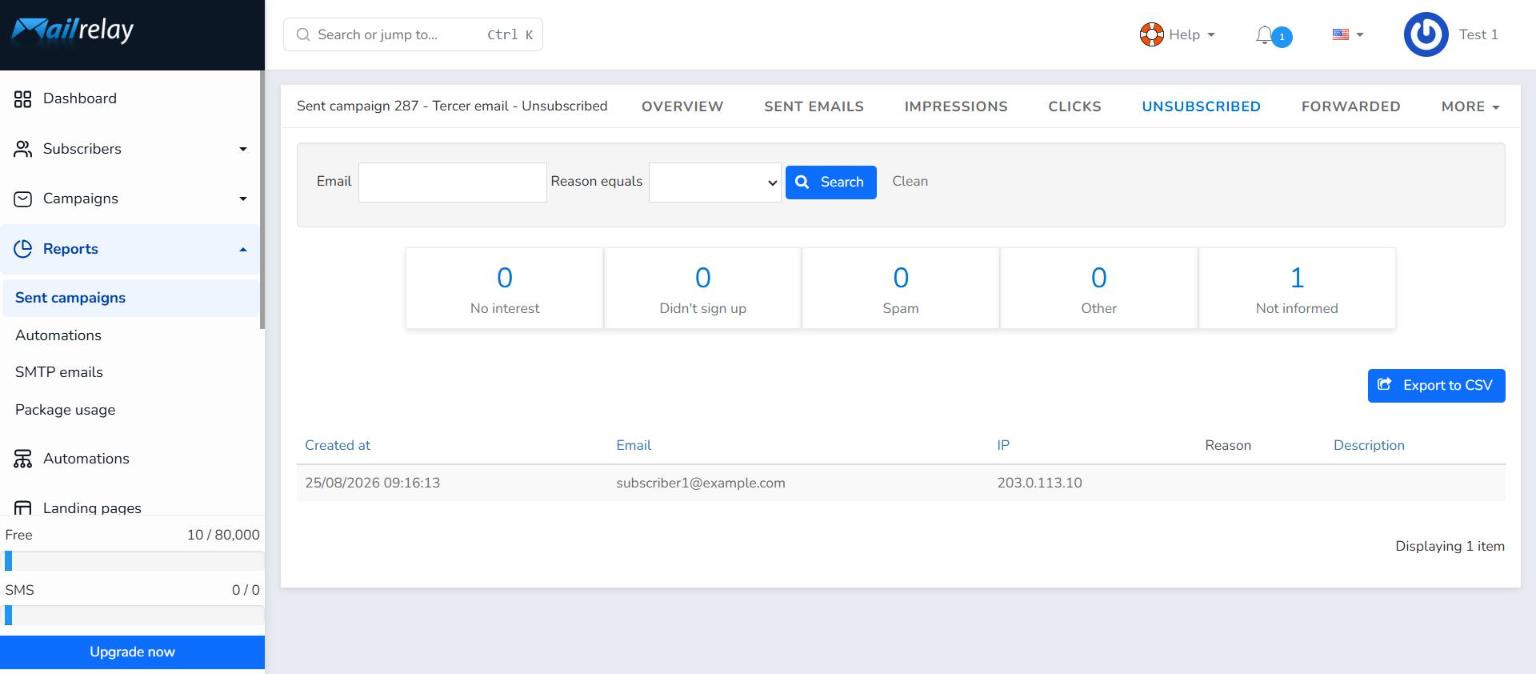Click the blue Search button
Screen dimensions: 1536x674
pos(831,182)
